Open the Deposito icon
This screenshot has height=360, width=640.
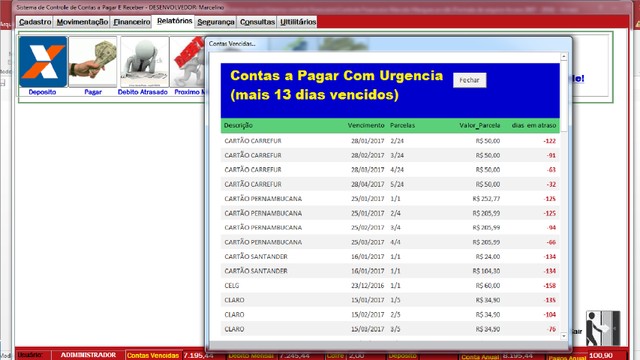(42, 62)
